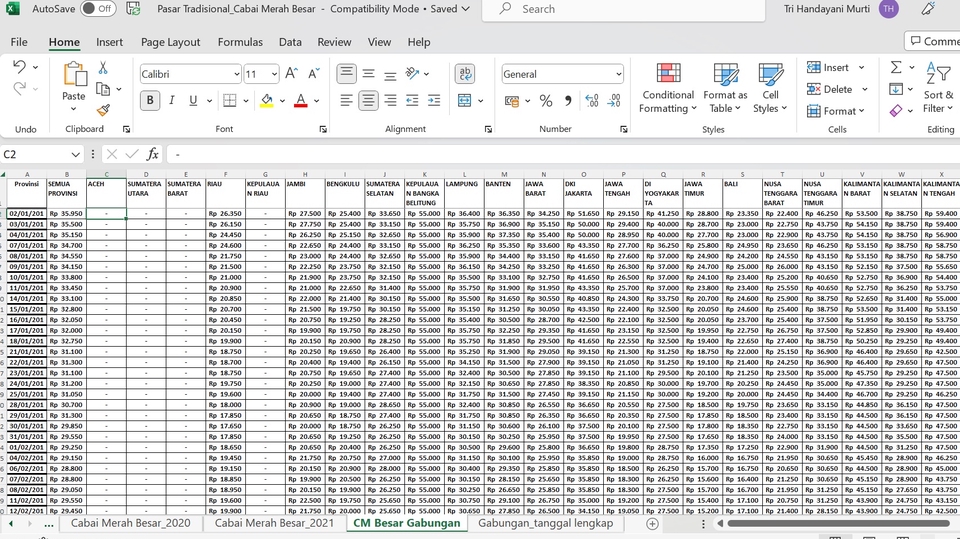Image resolution: width=960 pixels, height=539 pixels.
Task: Click Decrease Decimal icon
Action: pyautogui.click(x=614, y=101)
